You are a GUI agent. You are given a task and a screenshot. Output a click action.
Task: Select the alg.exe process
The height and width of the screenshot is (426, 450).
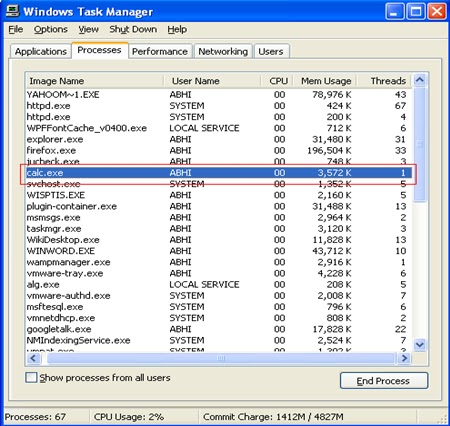[x=219, y=285]
